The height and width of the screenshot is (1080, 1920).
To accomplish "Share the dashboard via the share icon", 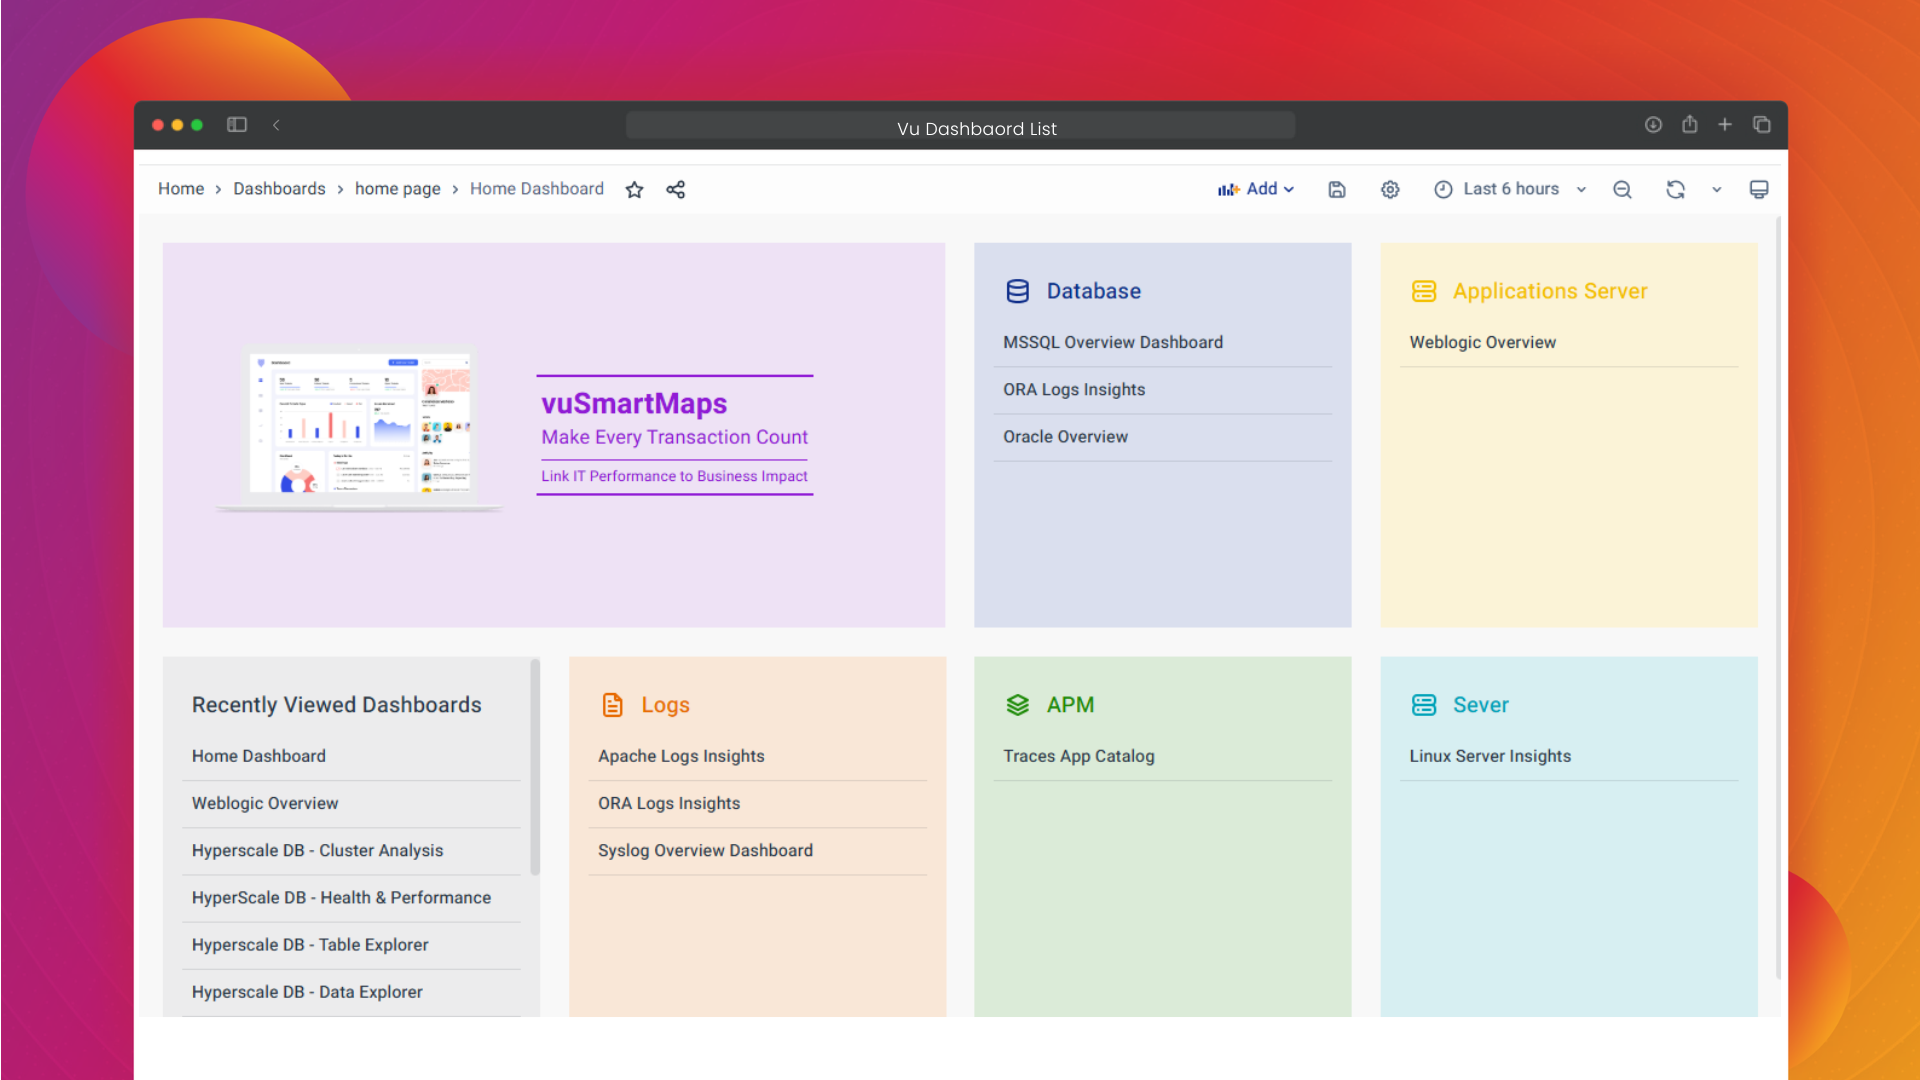I will (x=675, y=189).
